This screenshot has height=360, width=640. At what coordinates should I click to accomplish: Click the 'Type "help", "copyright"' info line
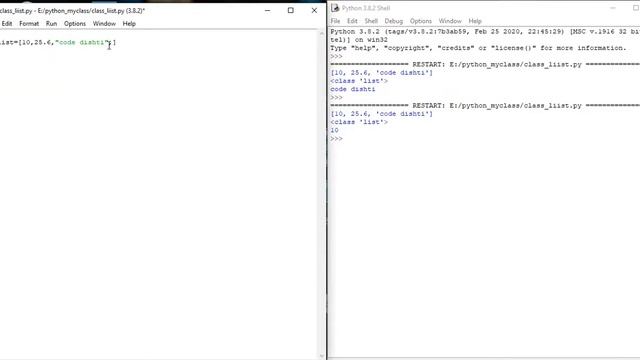click(478, 48)
